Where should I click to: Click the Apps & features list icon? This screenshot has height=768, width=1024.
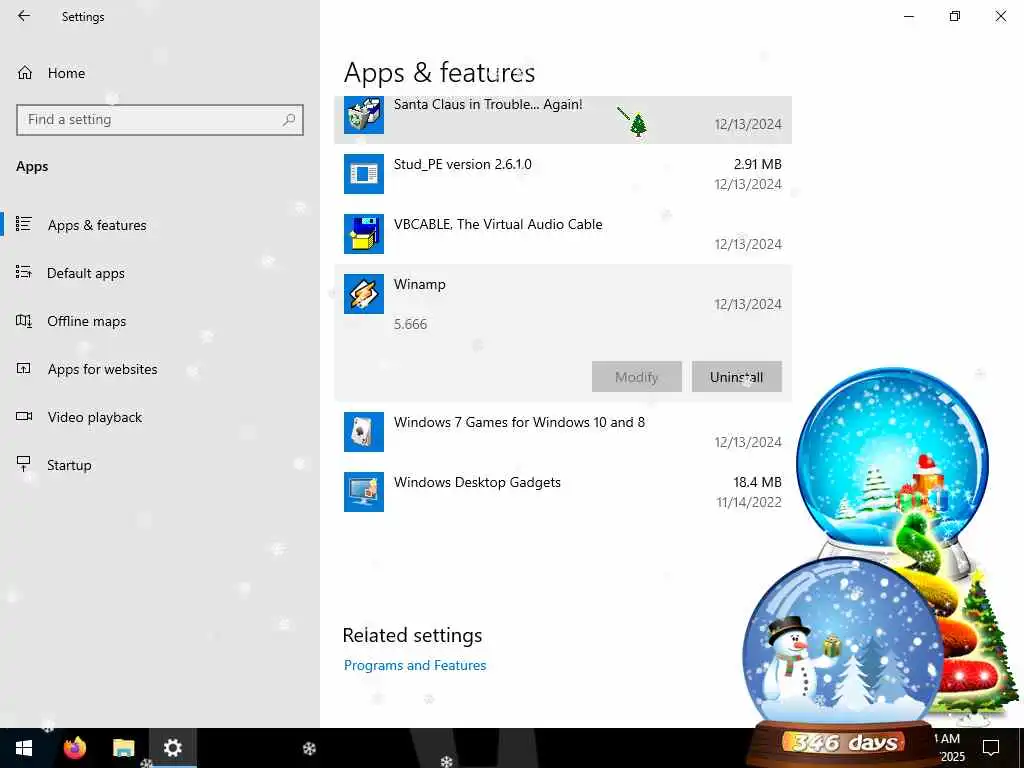click(24, 224)
